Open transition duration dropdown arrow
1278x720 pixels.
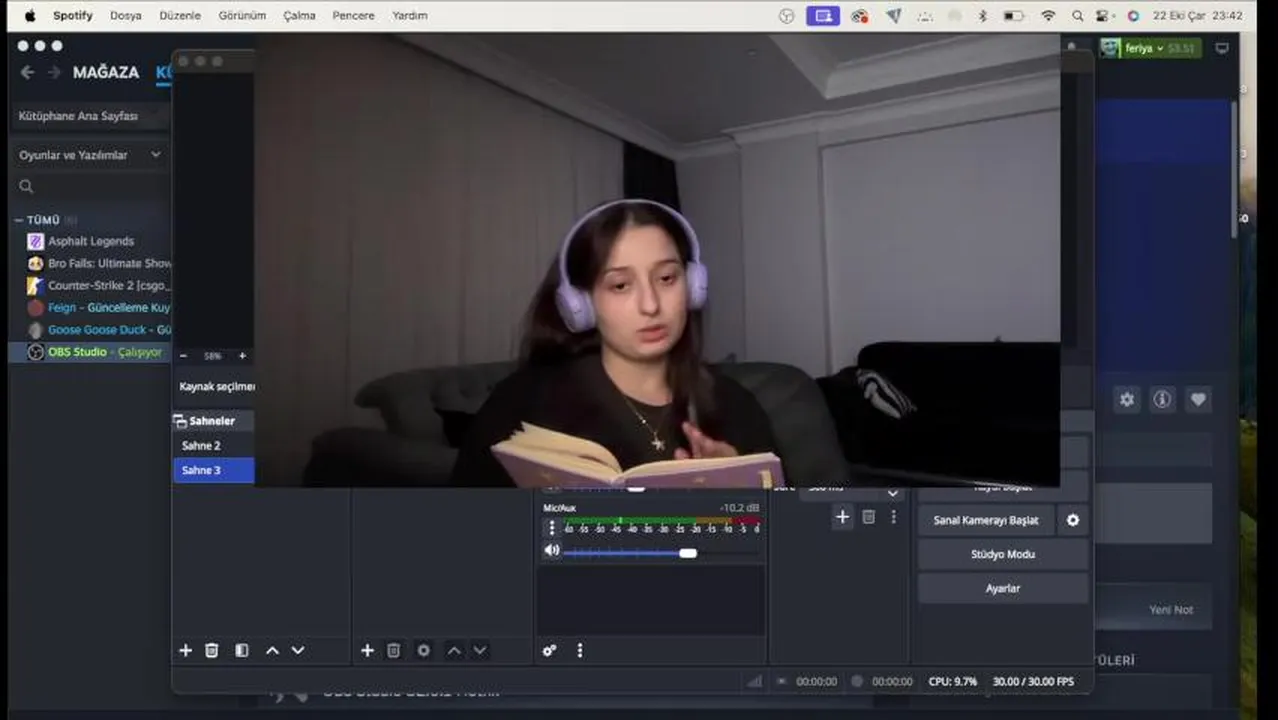click(893, 494)
